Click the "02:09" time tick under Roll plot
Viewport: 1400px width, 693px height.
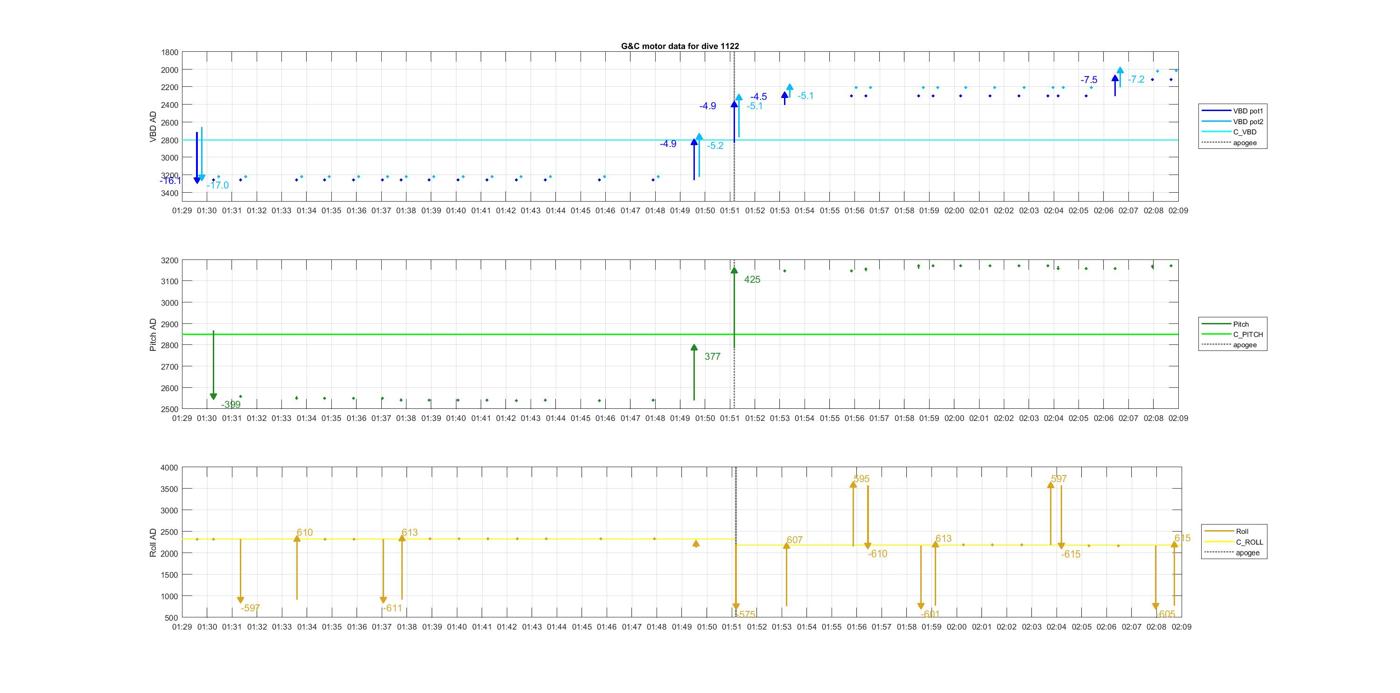(1181, 627)
